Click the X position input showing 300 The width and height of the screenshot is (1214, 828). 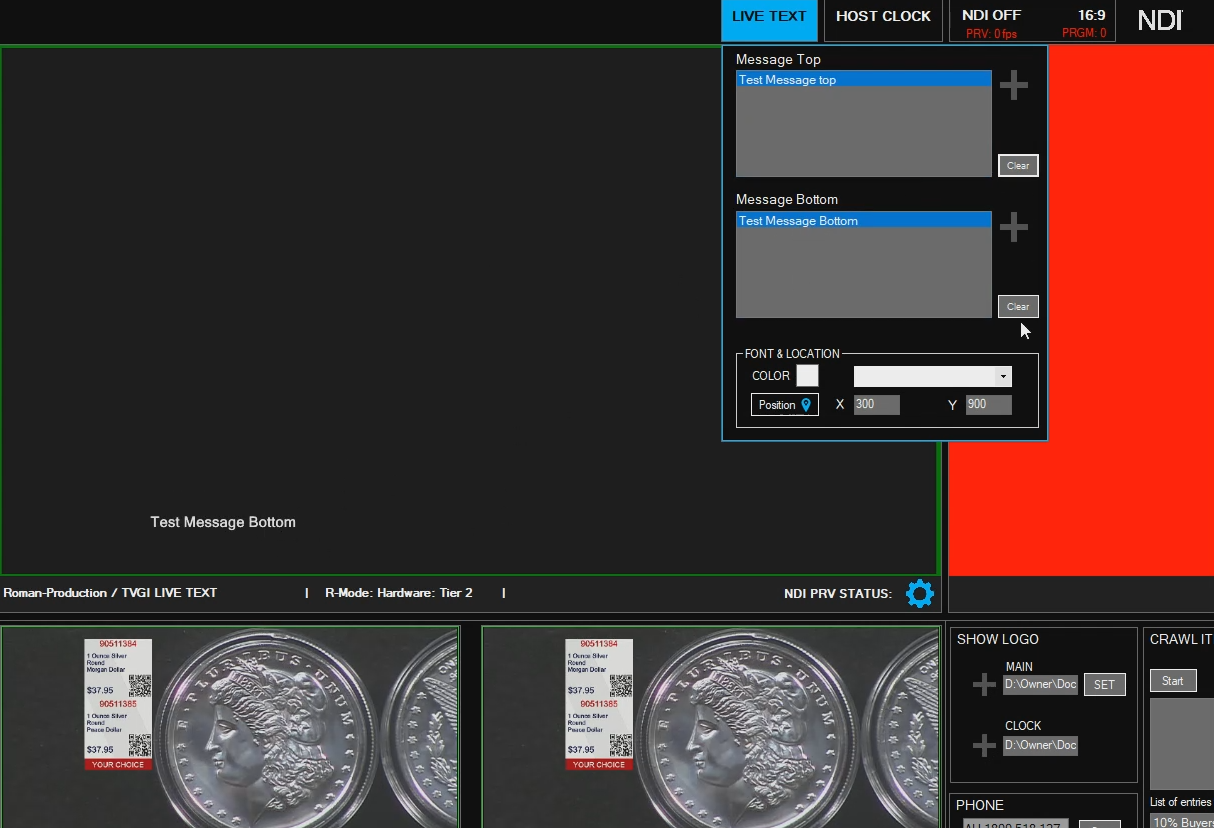(x=876, y=404)
